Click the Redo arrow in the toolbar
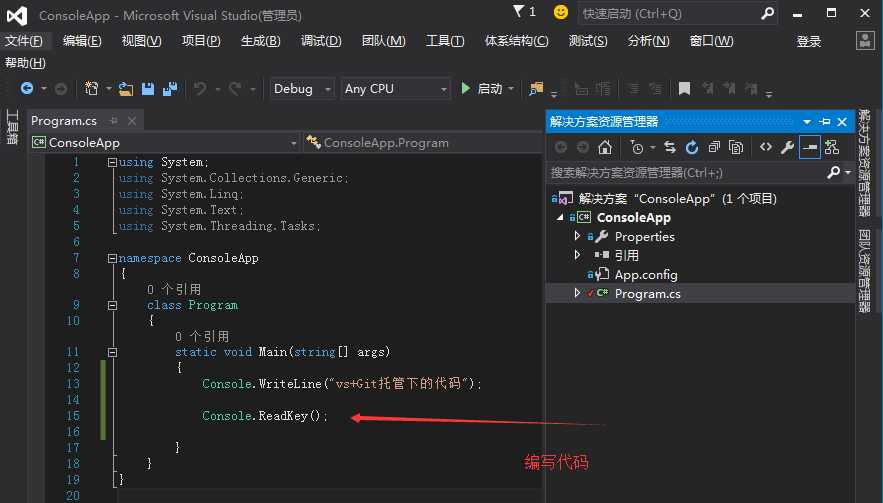 pos(235,88)
